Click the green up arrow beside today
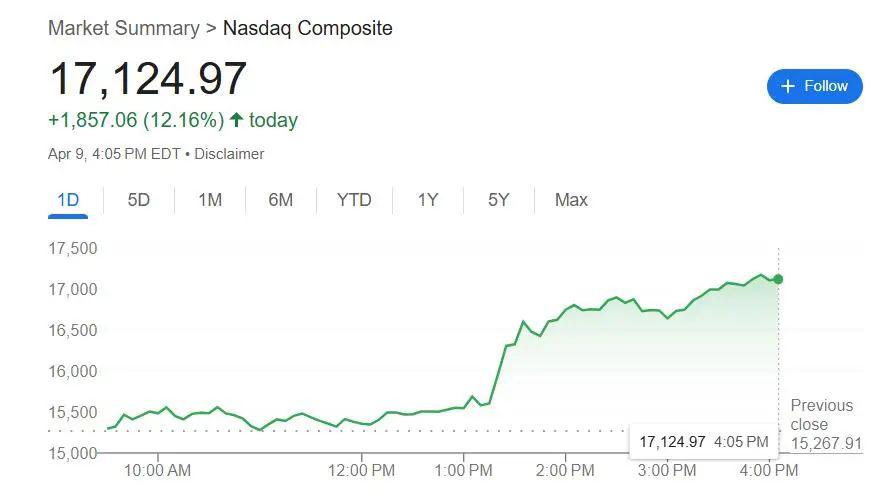 (x=237, y=120)
